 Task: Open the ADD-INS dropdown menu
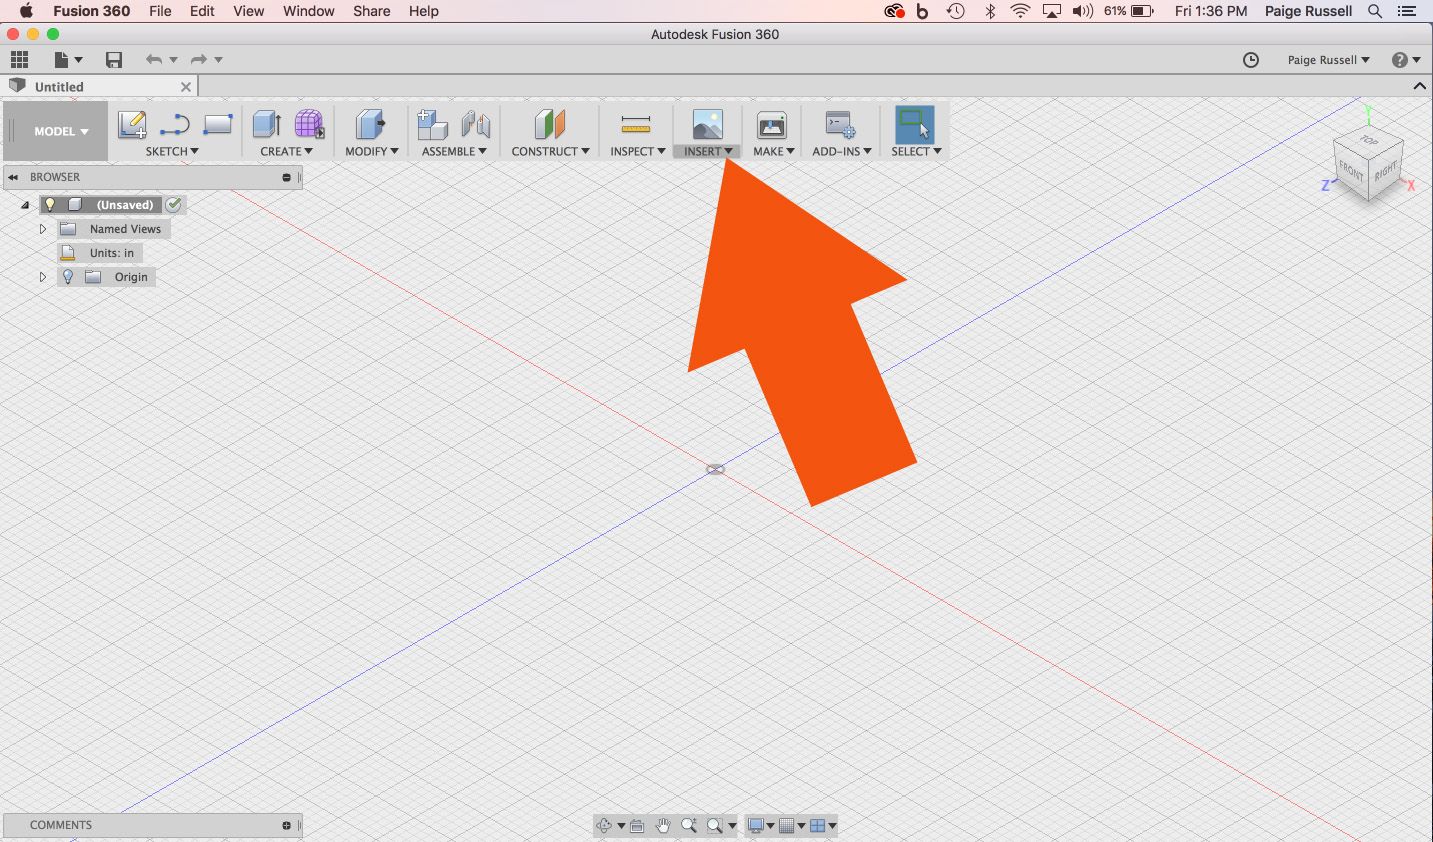point(842,152)
